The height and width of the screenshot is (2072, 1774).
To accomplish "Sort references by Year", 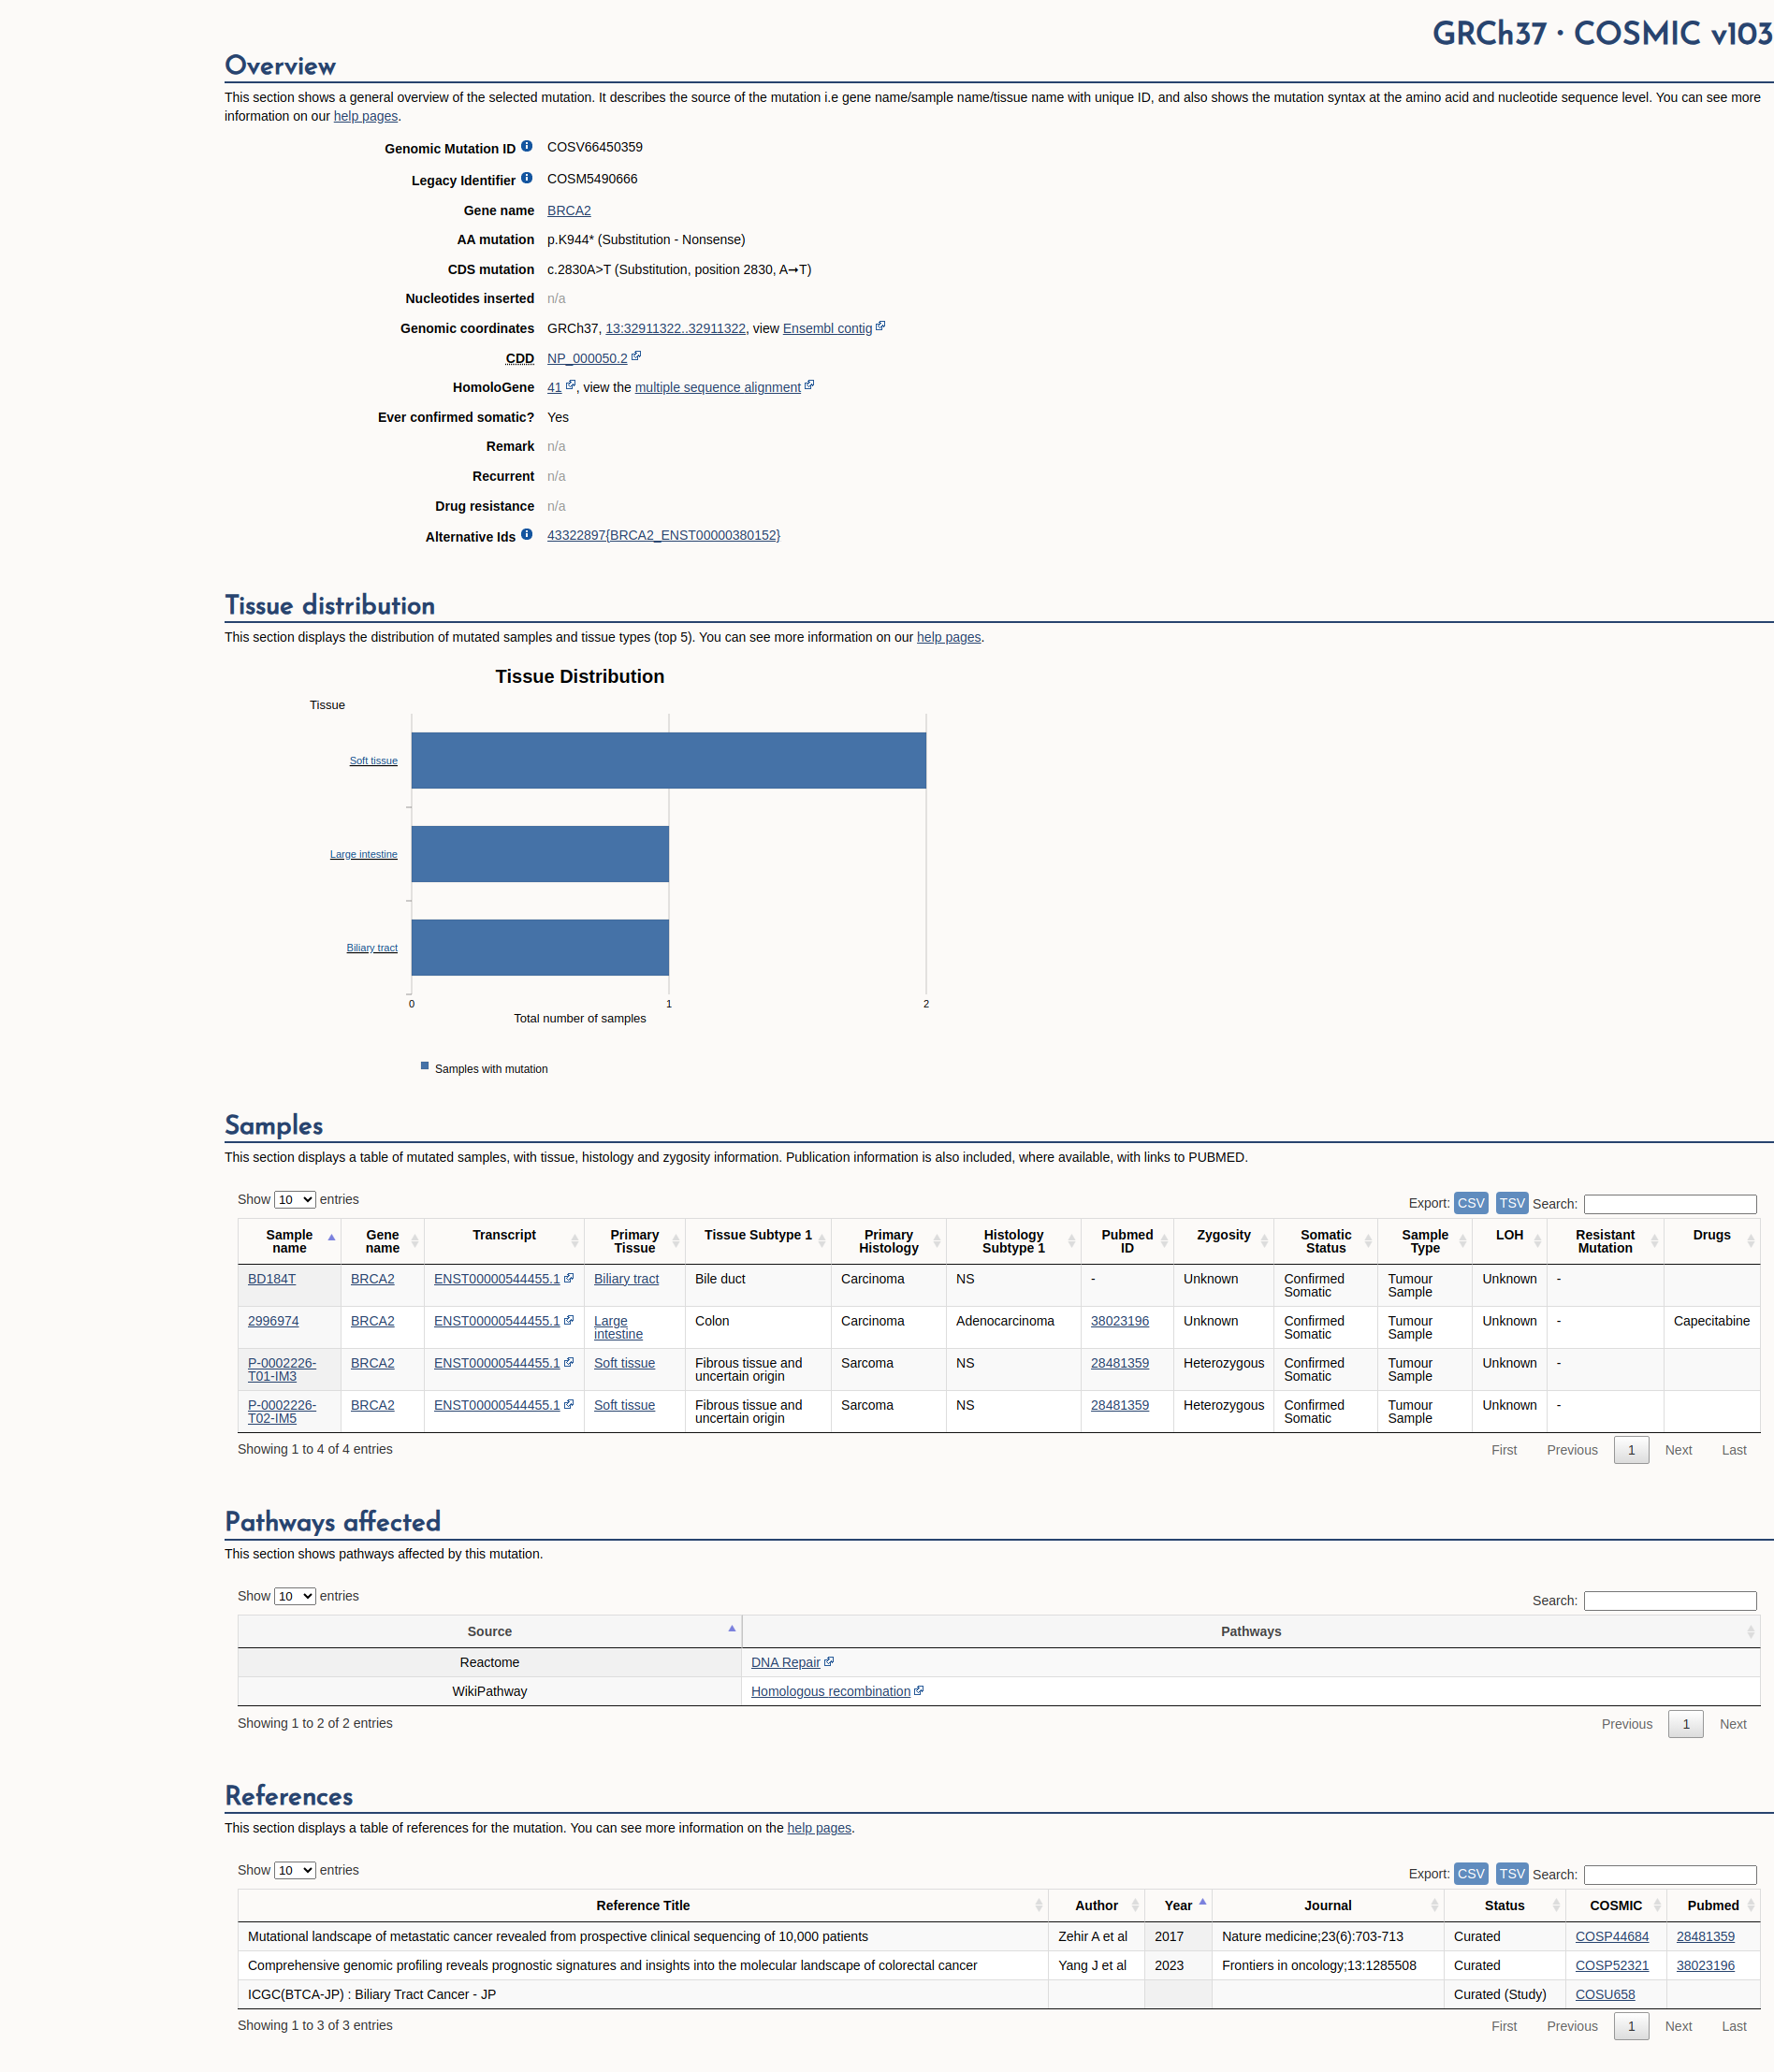I will (1178, 1905).
